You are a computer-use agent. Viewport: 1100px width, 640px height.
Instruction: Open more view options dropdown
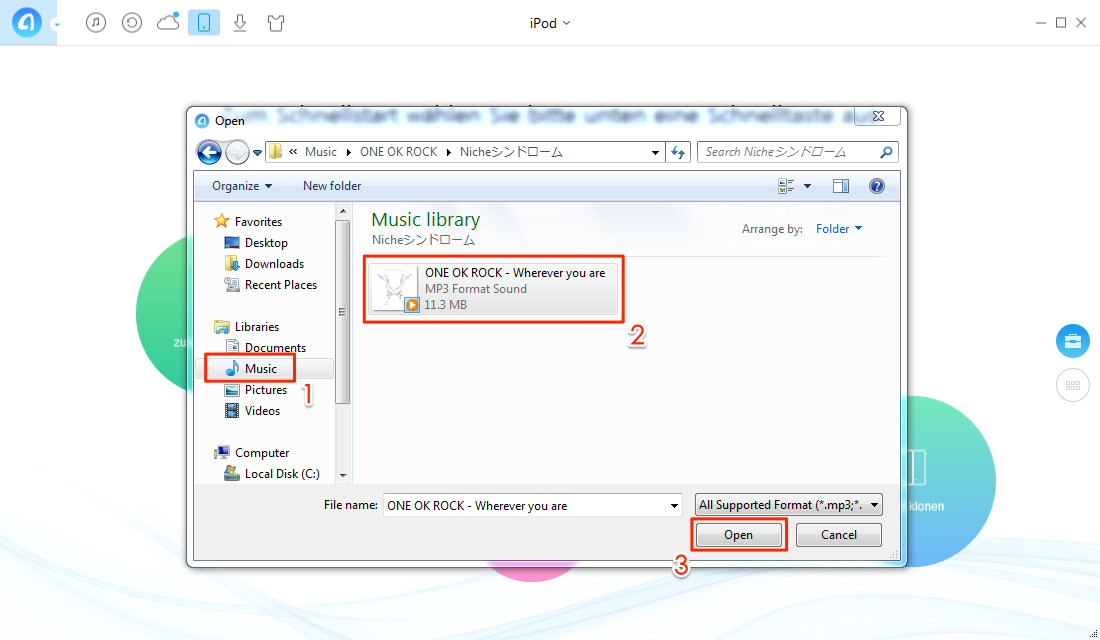coord(807,186)
